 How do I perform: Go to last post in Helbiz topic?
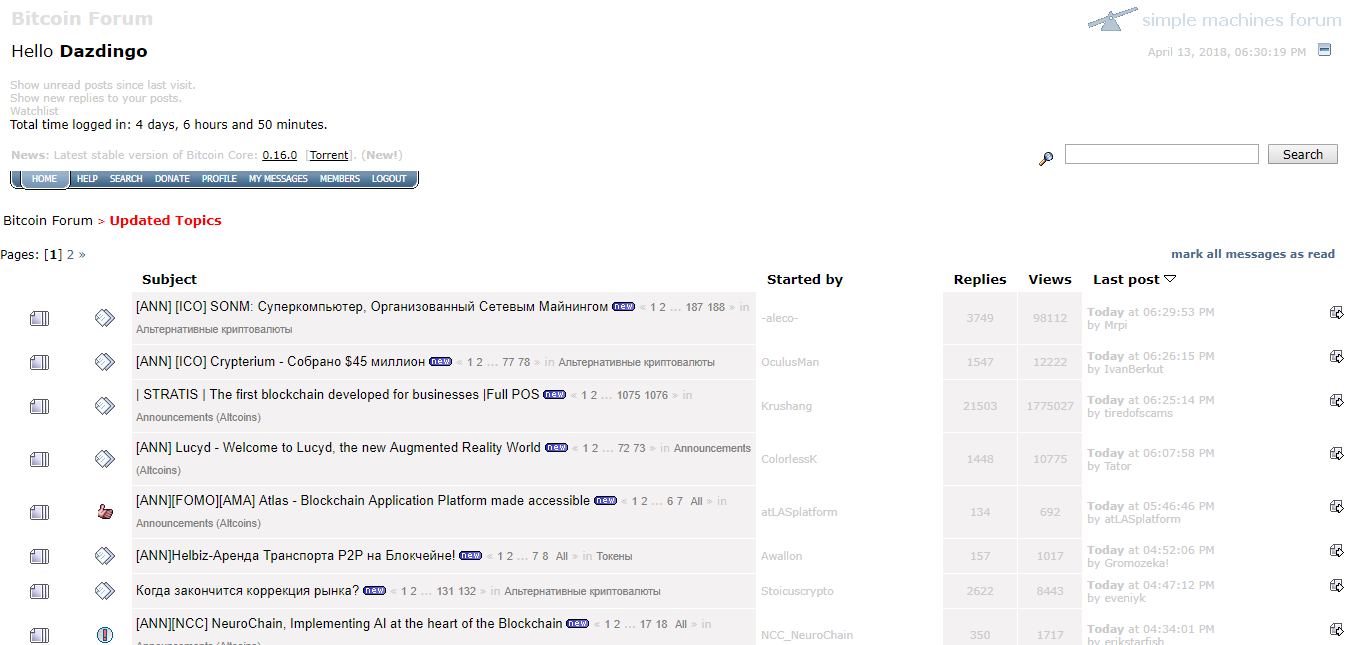point(1336,550)
